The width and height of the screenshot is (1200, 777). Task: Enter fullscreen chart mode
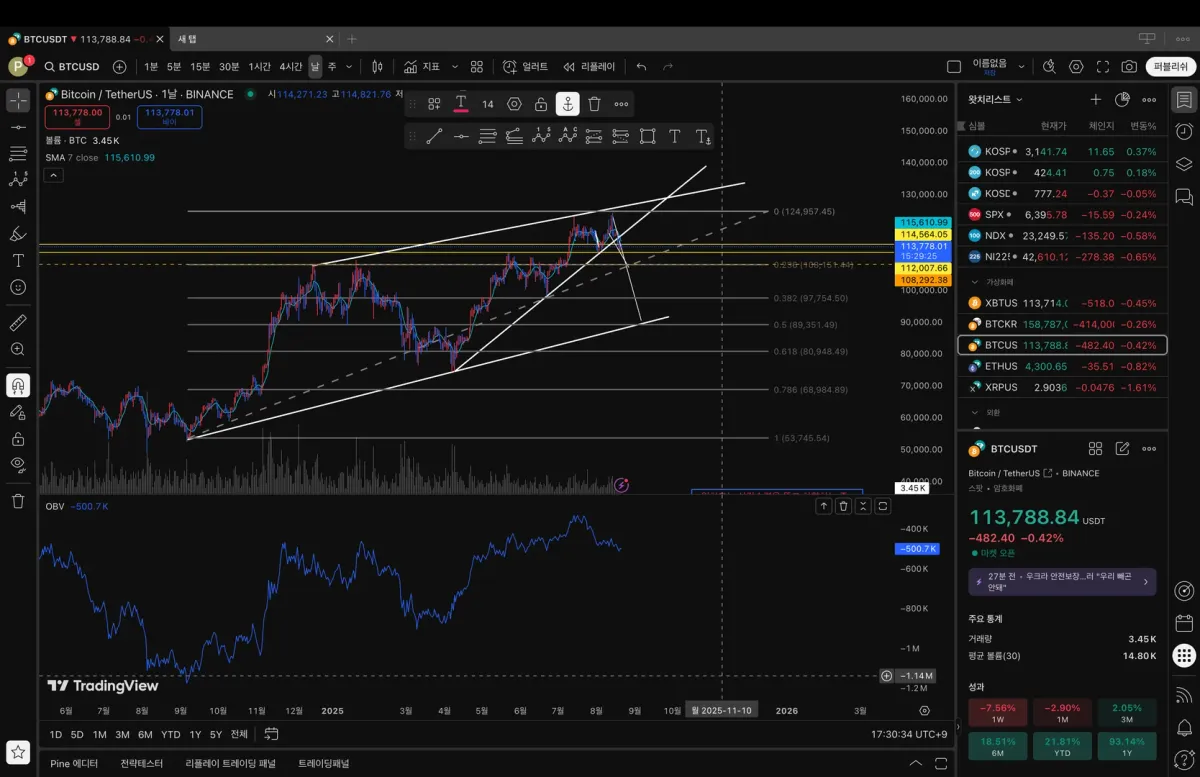pyautogui.click(x=1103, y=67)
